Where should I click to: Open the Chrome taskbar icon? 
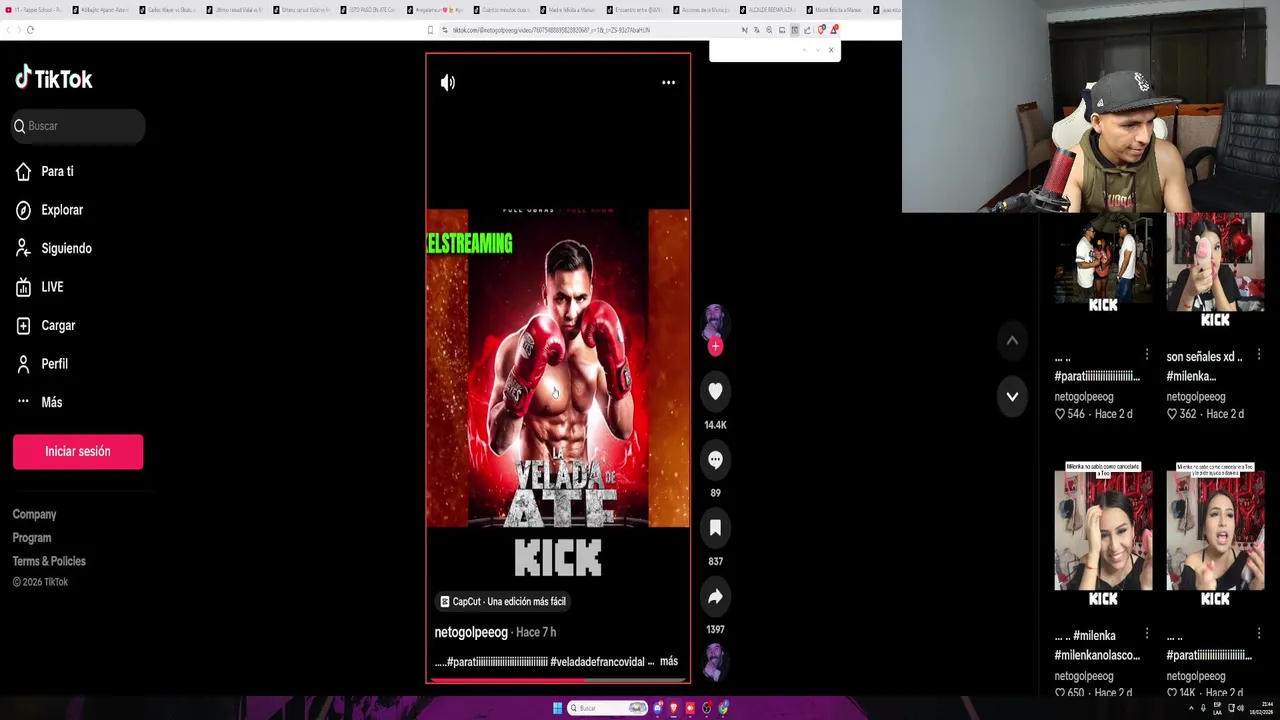click(723, 708)
